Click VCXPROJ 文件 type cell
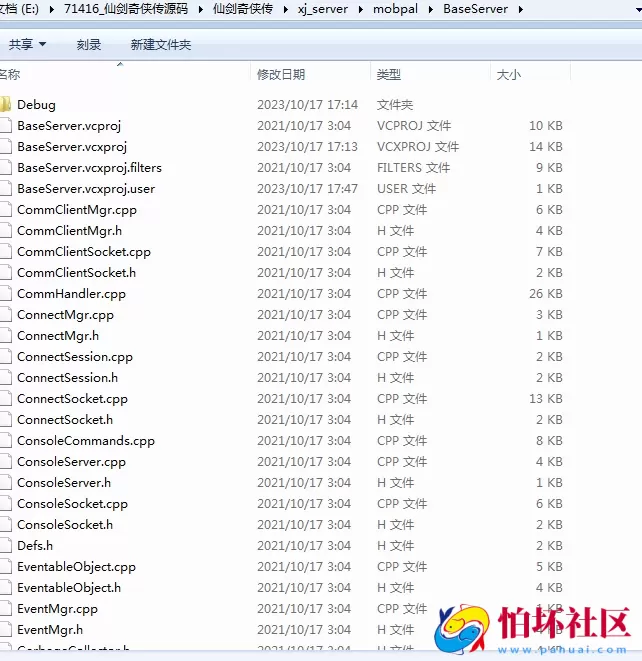This screenshot has height=661, width=642. click(418, 147)
